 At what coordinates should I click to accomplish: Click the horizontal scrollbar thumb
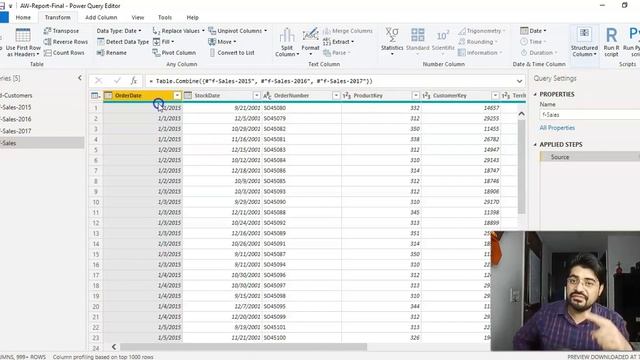pyautogui.click(x=243, y=347)
